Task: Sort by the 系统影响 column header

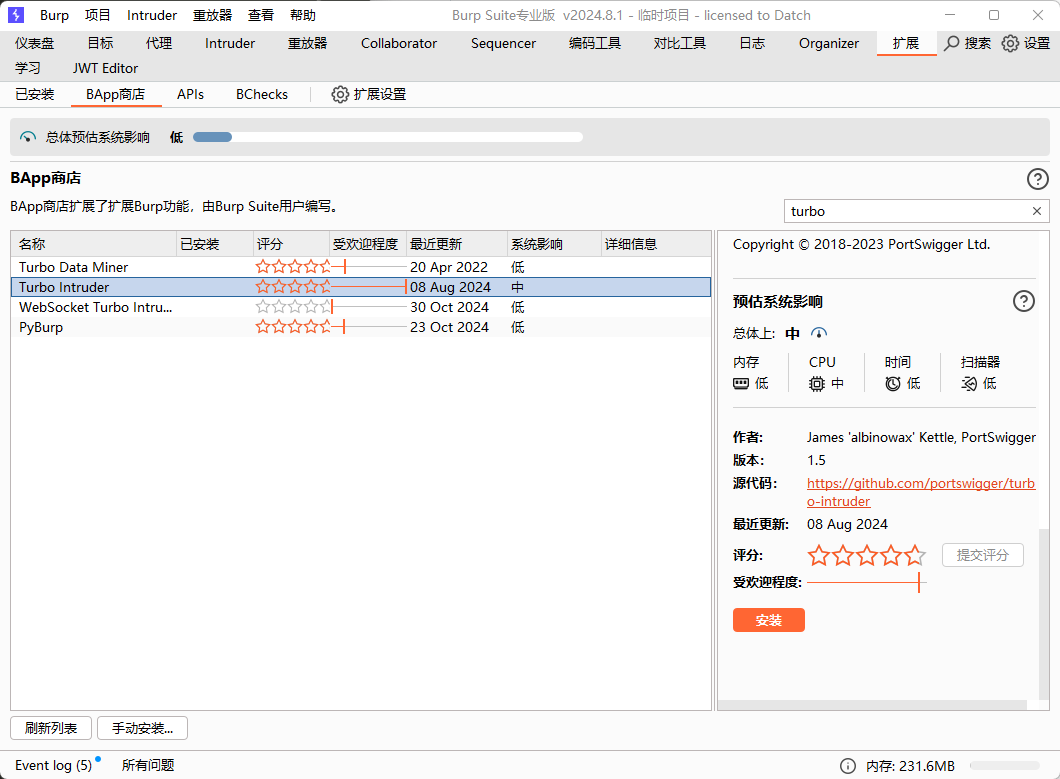Action: pos(554,244)
